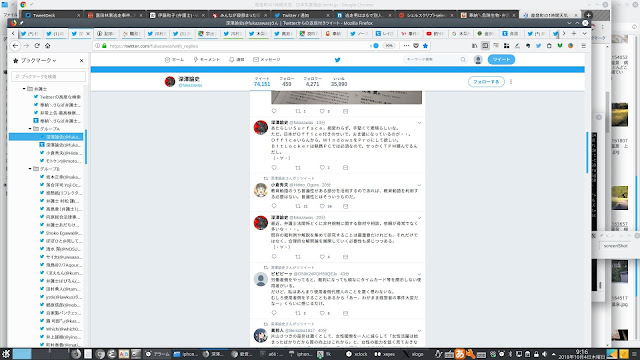Toggle the bookmark star for this page
640x360 pixels.
(425, 46)
